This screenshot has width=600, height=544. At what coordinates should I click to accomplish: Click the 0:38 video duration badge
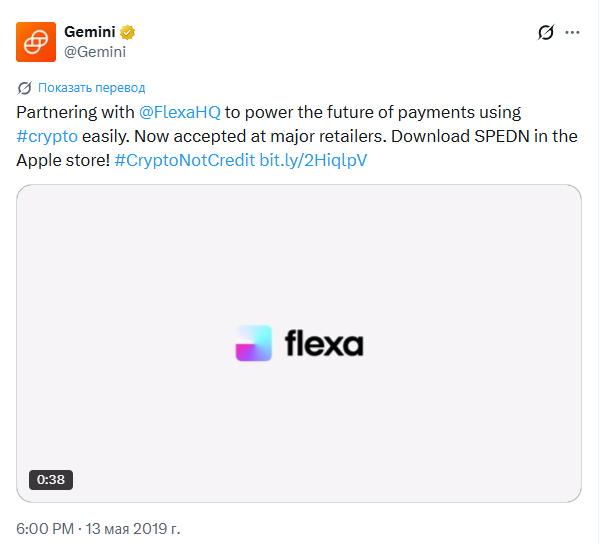coord(51,479)
